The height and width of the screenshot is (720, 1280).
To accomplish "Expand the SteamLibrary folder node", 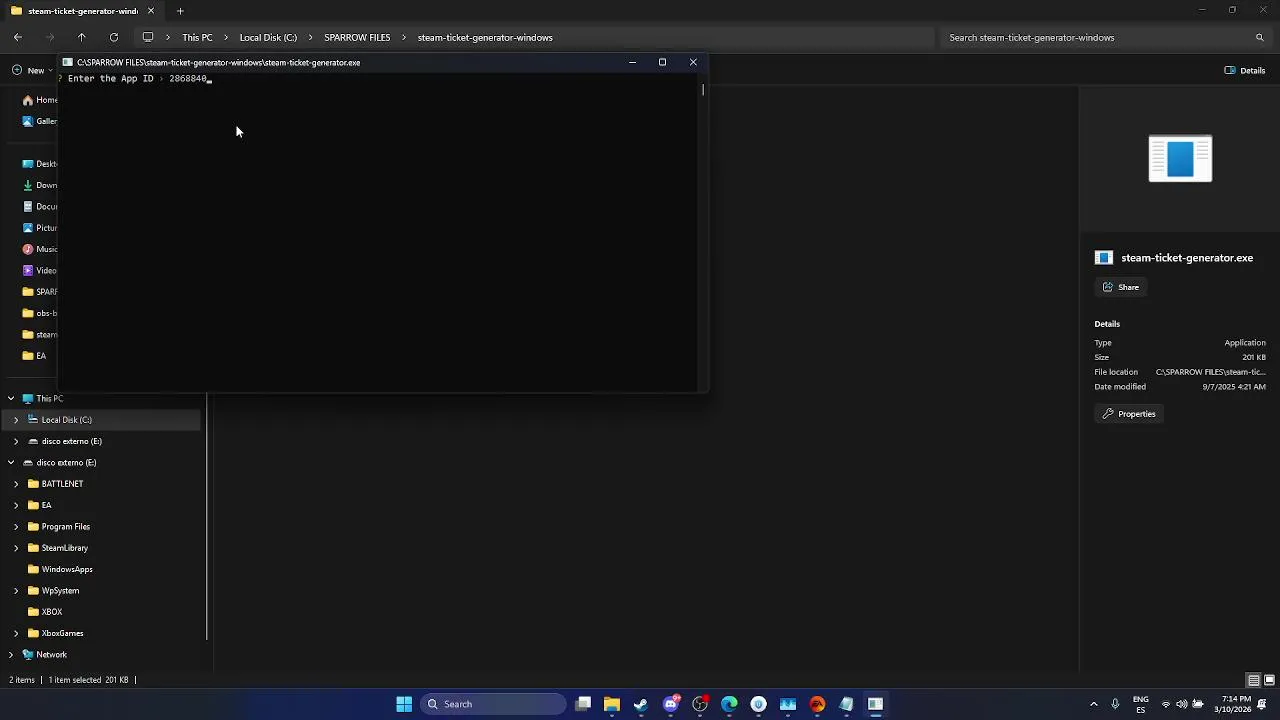I will (16, 548).
